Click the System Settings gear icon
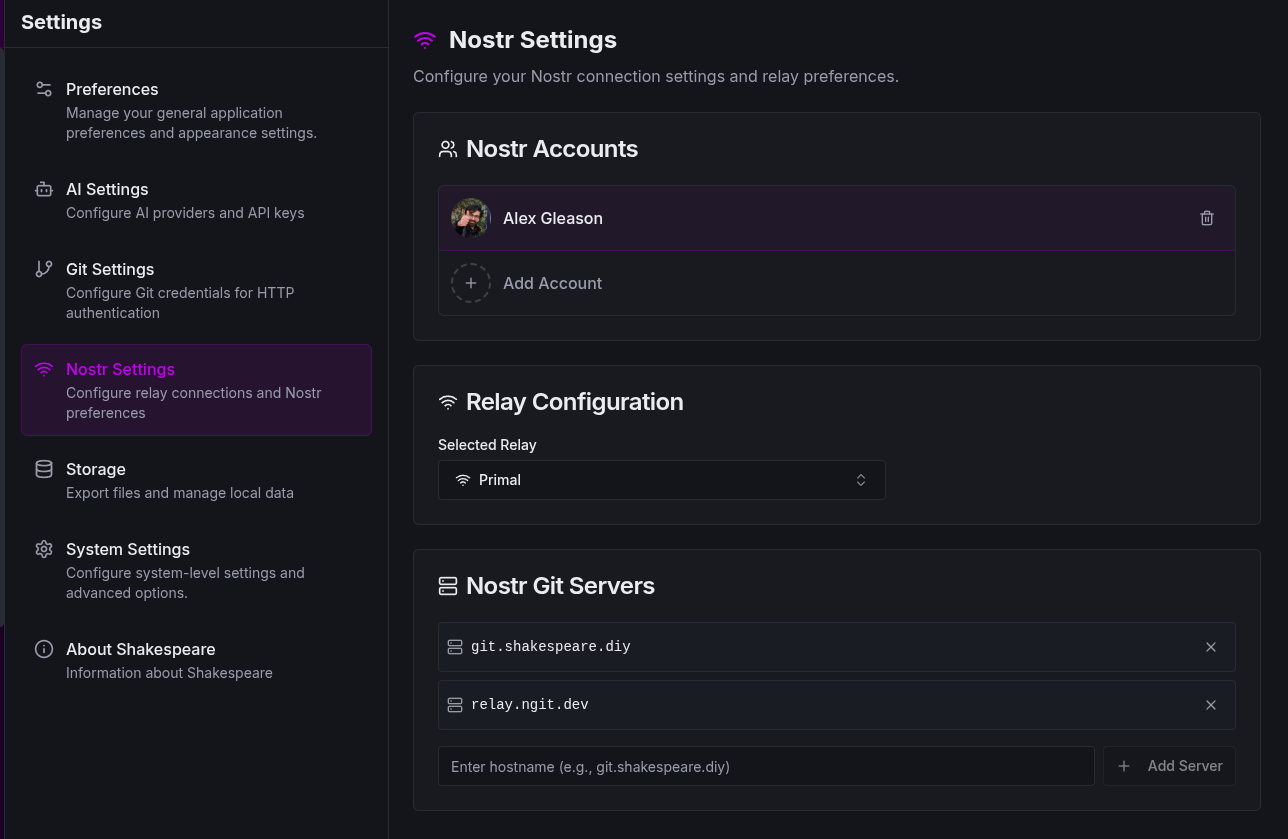This screenshot has width=1288, height=839. pos(44,549)
